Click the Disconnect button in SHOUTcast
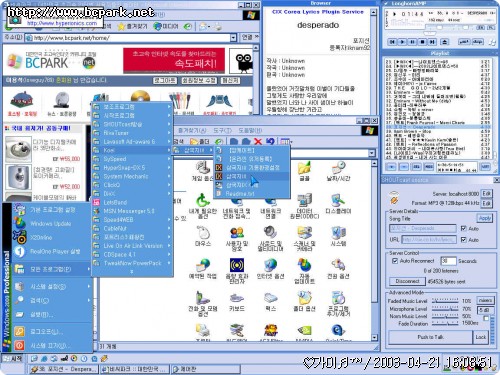The height and width of the screenshot is (375, 500). click(407, 281)
